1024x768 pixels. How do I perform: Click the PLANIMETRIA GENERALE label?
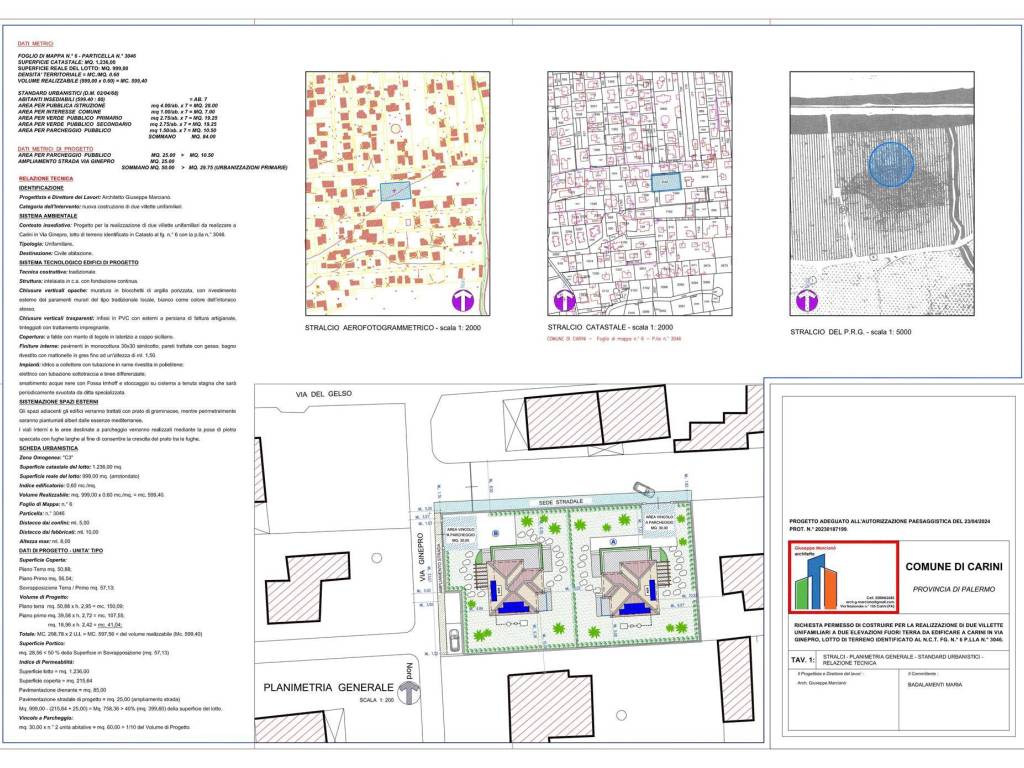(326, 688)
